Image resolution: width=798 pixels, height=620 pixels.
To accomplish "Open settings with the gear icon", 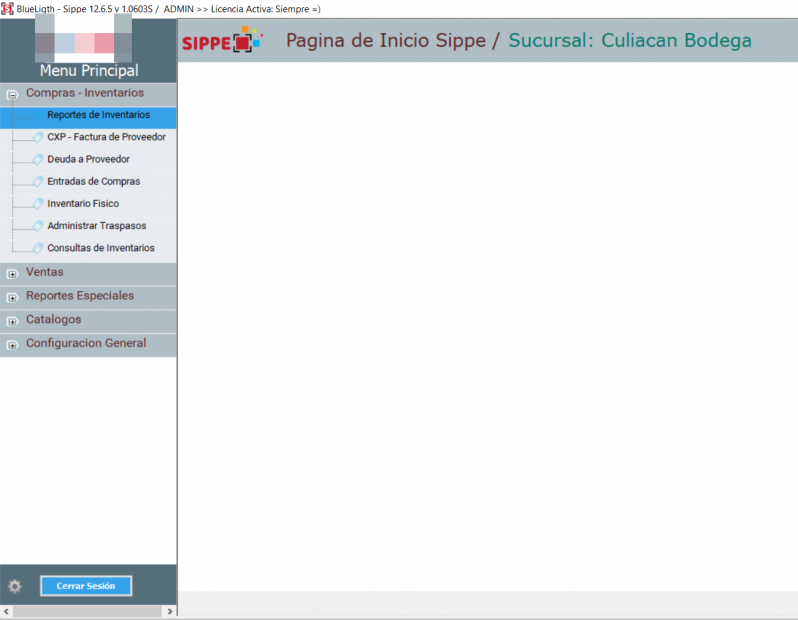I will tap(15, 586).
